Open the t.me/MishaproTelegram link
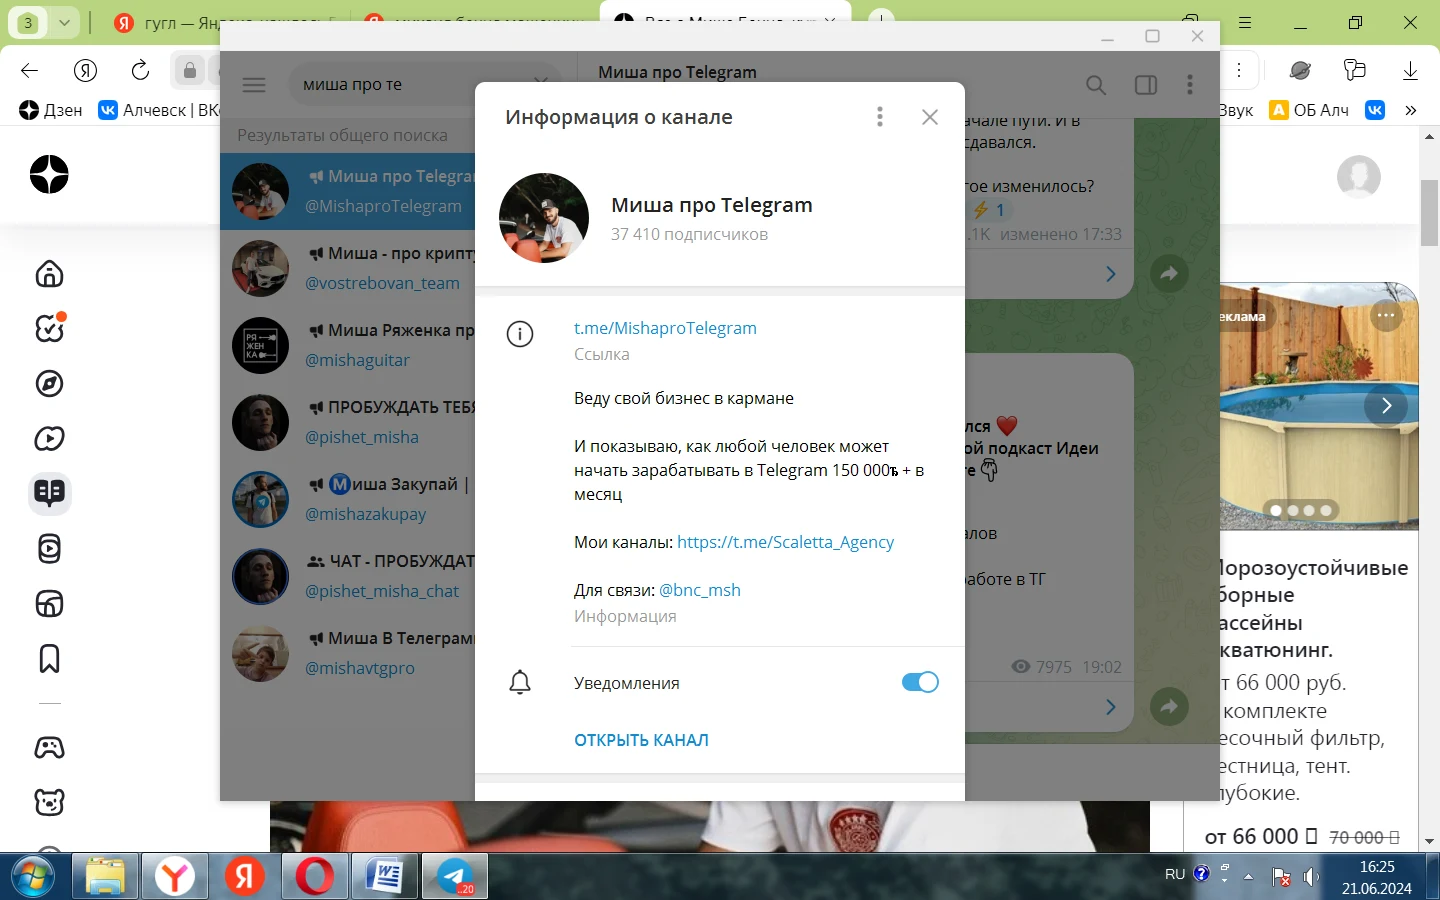The height and width of the screenshot is (900, 1440). click(x=665, y=328)
